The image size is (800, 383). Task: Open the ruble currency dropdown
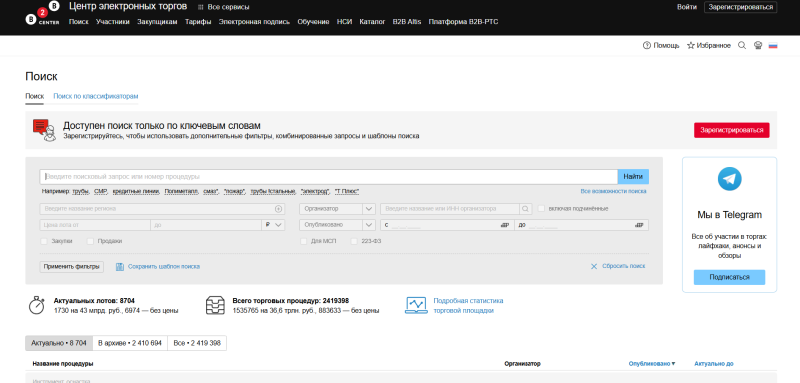tap(273, 225)
